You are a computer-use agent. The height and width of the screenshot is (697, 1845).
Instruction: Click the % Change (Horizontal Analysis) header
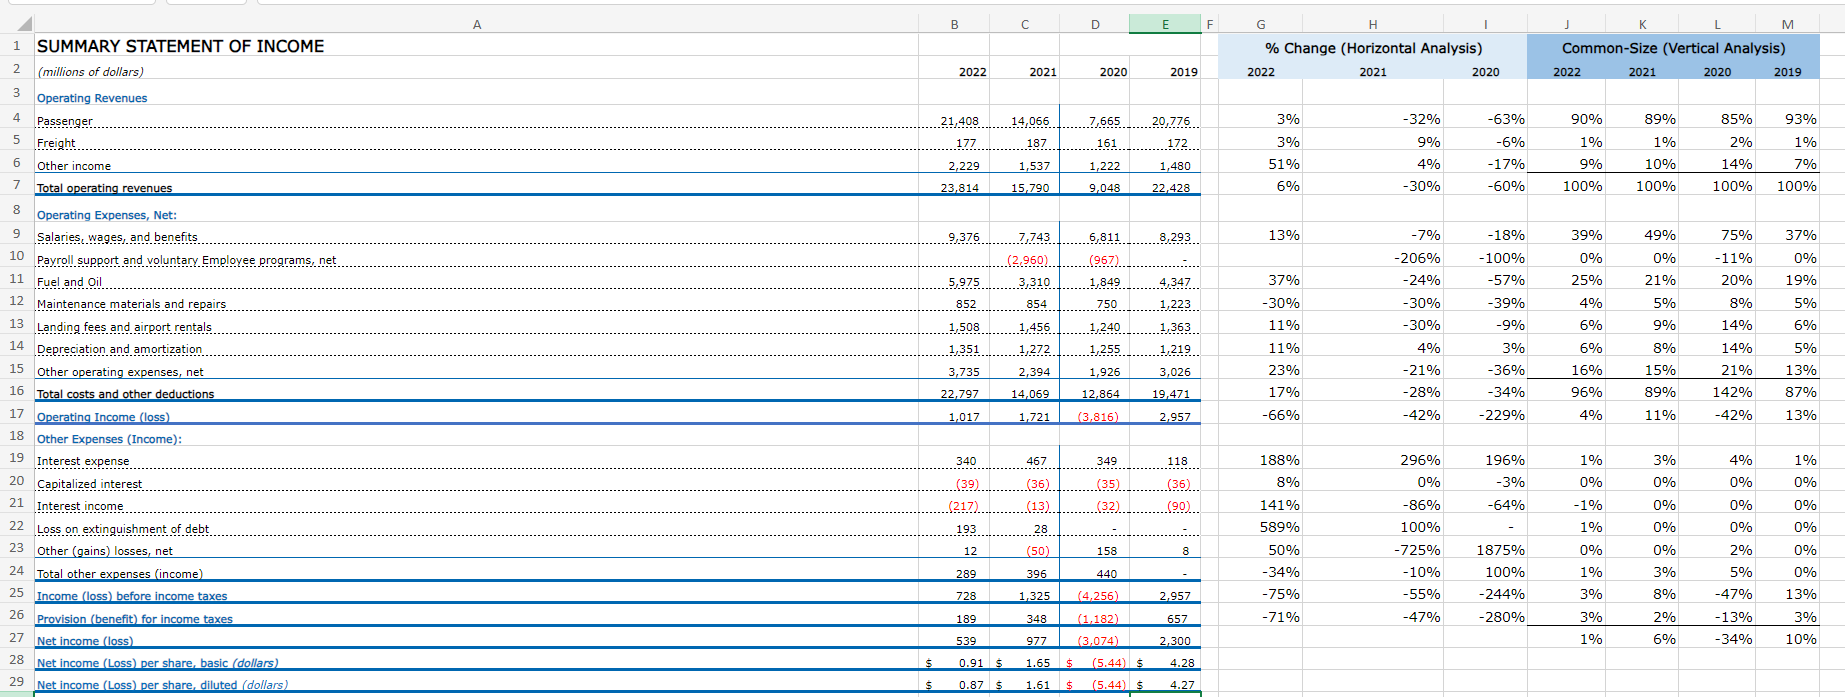point(1373,48)
